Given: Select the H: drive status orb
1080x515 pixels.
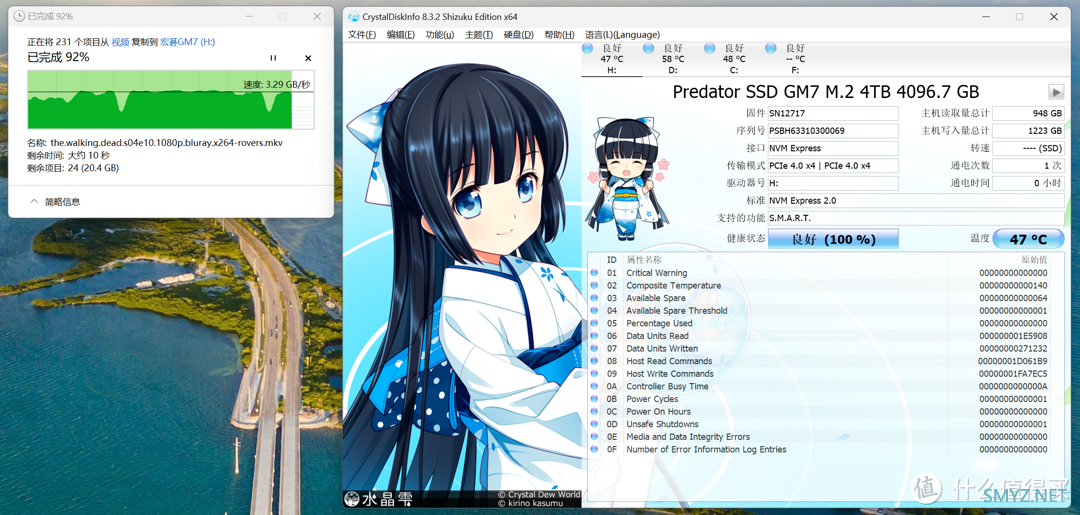Looking at the screenshot, I should [x=588, y=48].
